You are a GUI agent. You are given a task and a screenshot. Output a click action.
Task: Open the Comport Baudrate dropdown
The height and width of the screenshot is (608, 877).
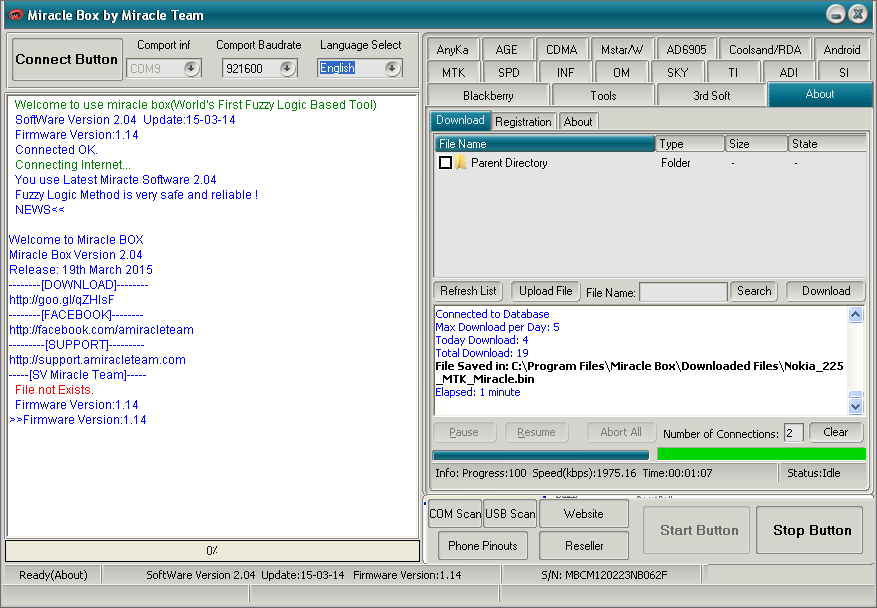pos(287,68)
